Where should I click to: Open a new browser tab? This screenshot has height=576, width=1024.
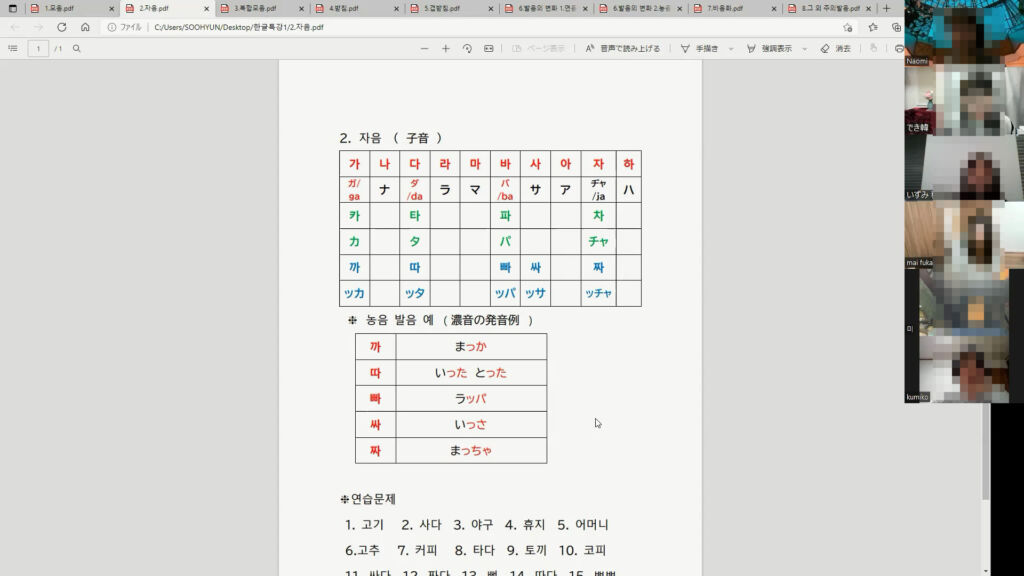(x=886, y=8)
